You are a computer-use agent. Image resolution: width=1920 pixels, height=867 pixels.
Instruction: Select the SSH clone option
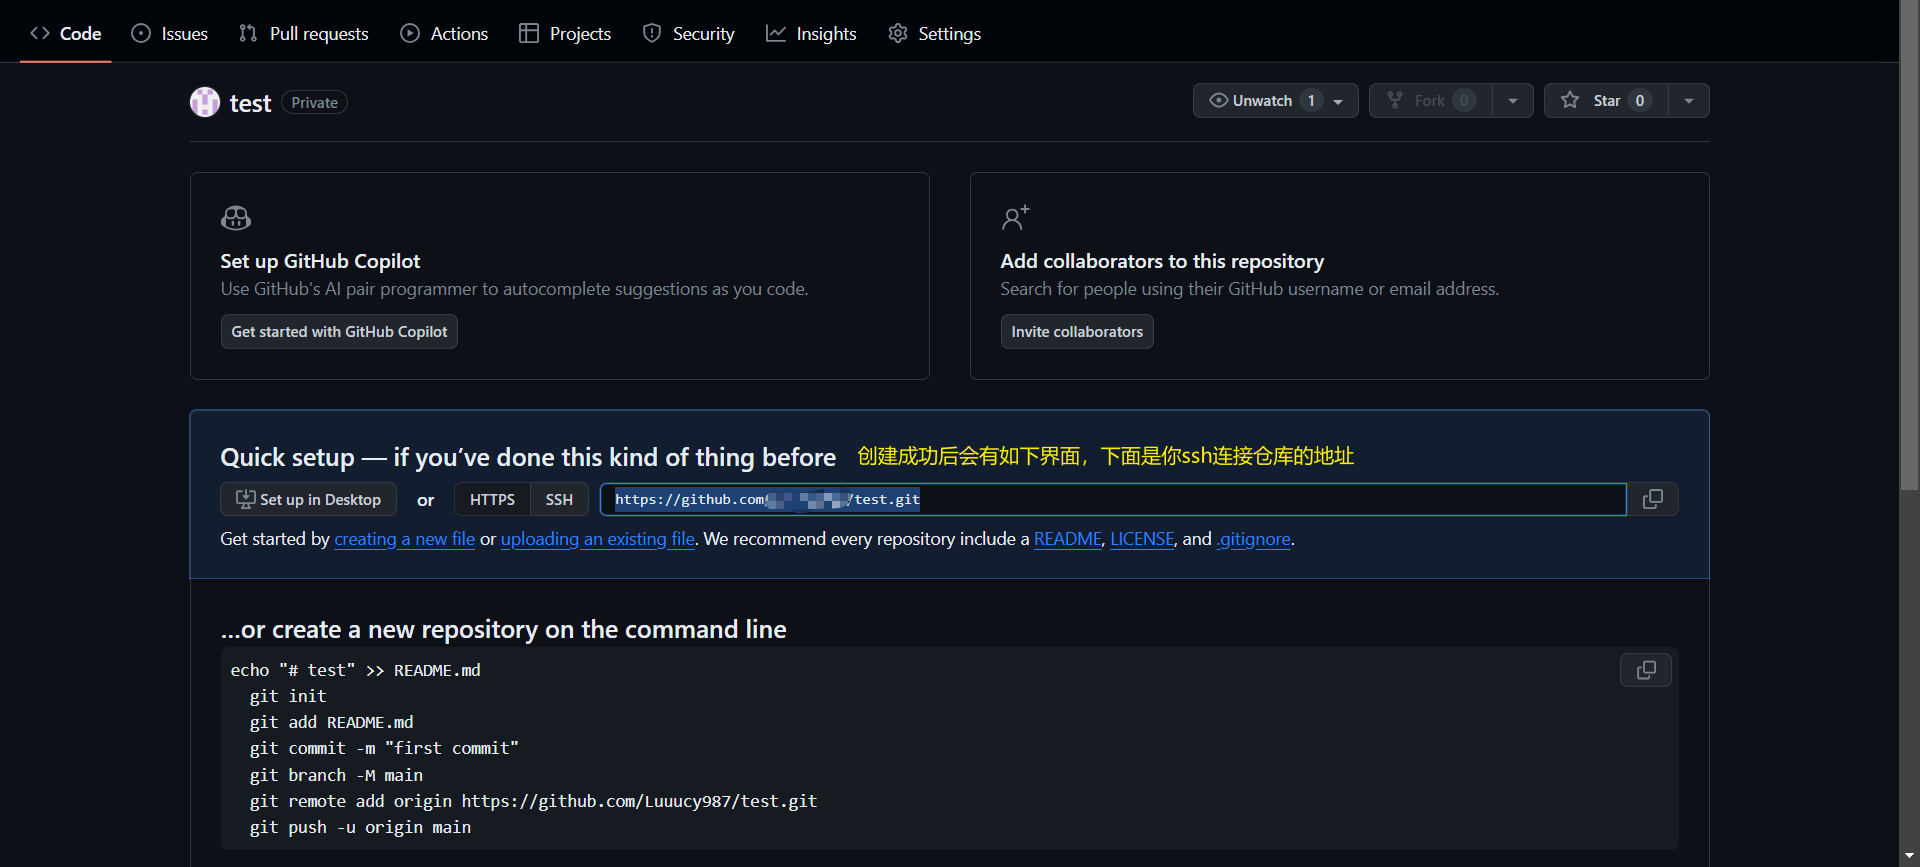[559, 499]
